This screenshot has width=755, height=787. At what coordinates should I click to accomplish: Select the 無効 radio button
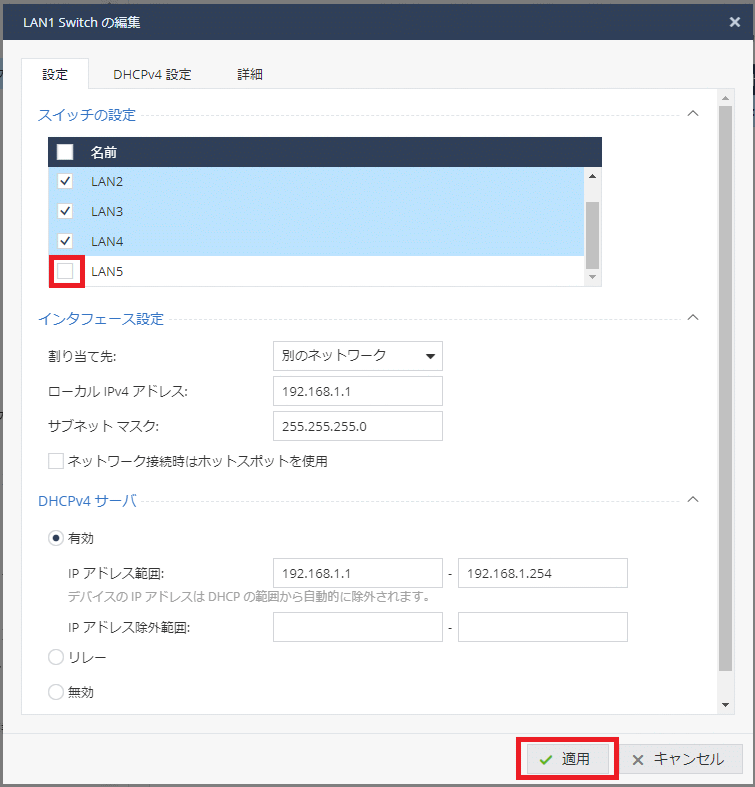[56, 691]
